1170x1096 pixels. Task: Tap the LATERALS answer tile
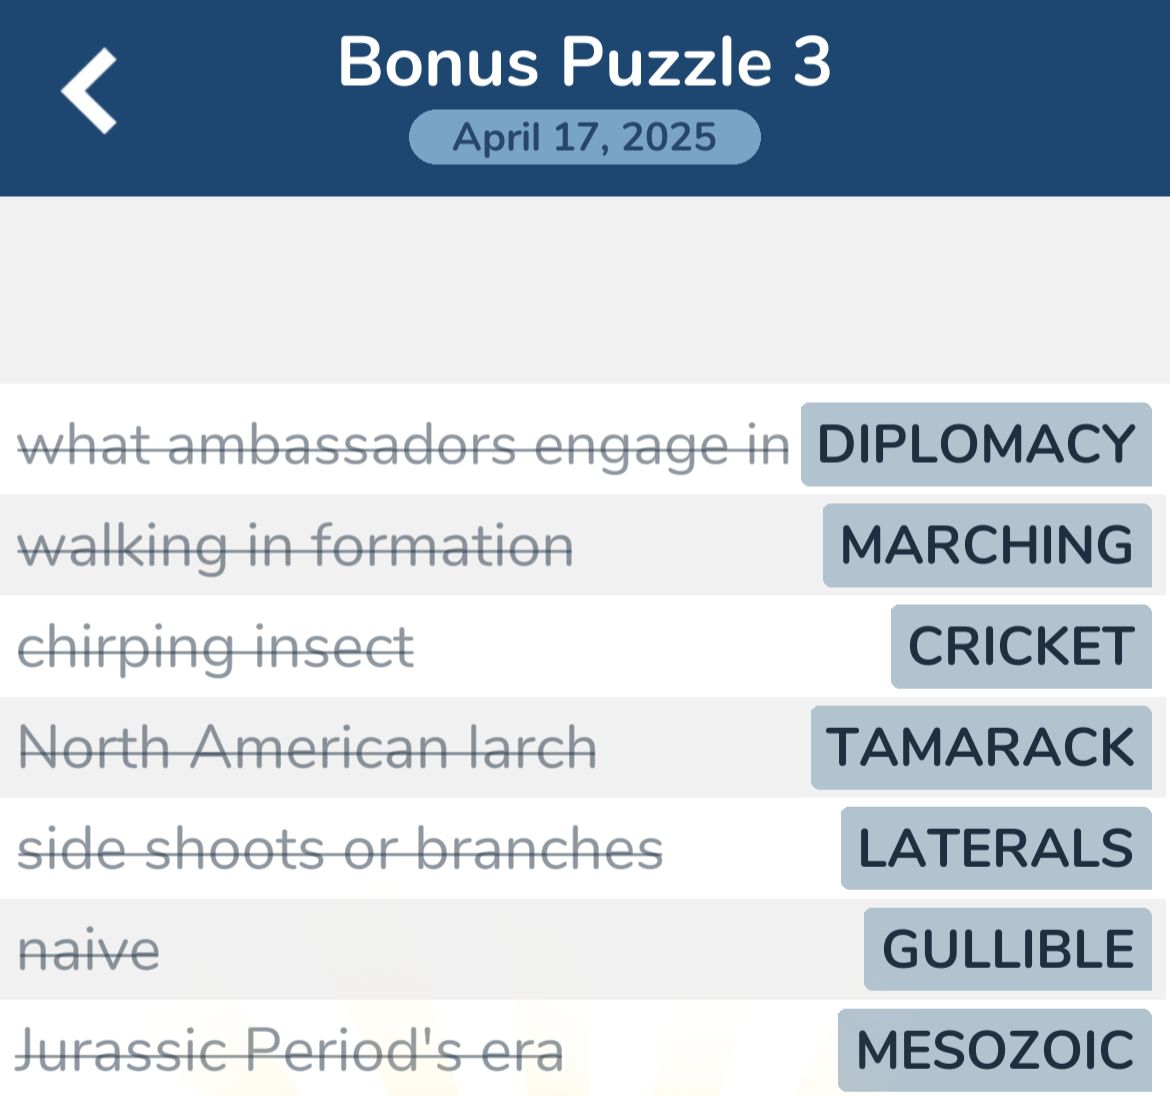point(995,848)
